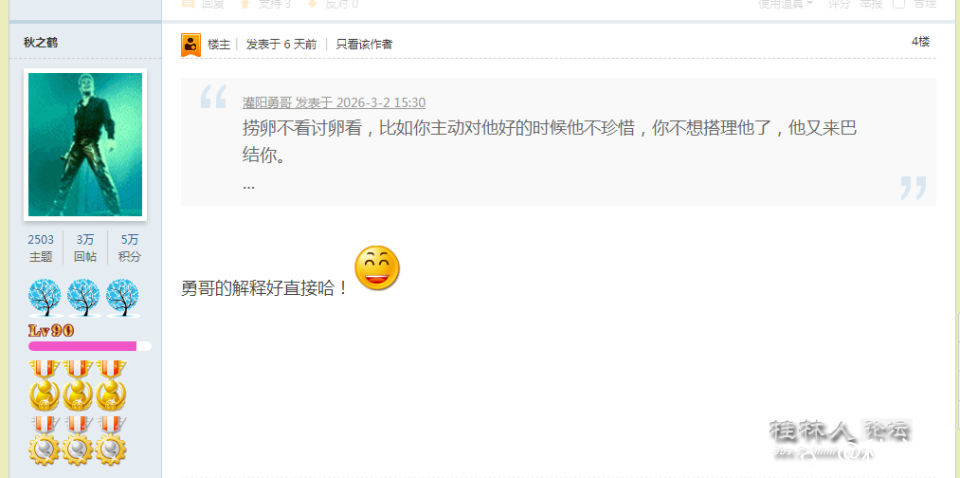View the 2503 主题 count
The width and height of the screenshot is (960, 478).
(40, 248)
